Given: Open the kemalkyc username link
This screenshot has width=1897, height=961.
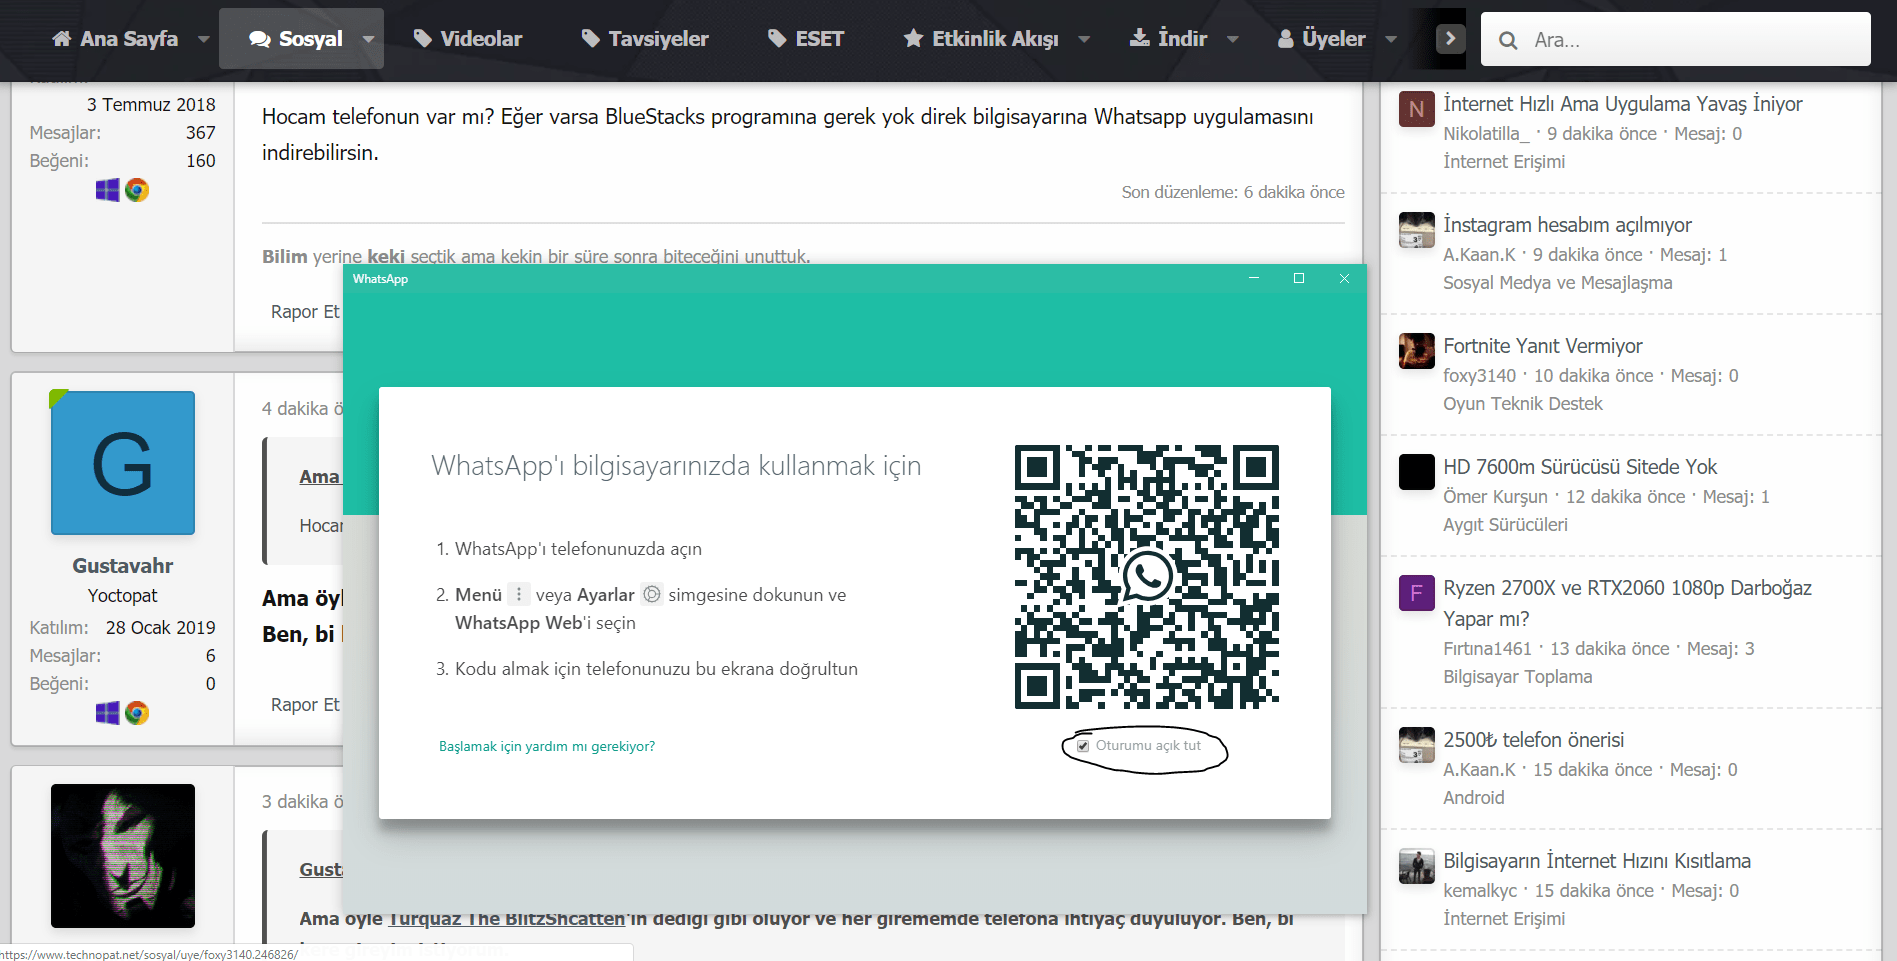Looking at the screenshot, I should [1480, 891].
